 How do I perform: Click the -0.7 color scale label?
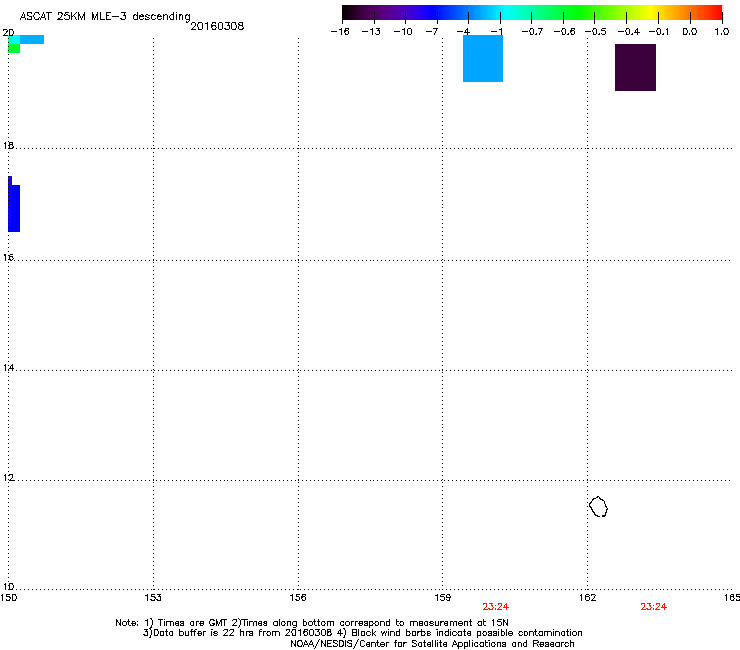click(532, 32)
